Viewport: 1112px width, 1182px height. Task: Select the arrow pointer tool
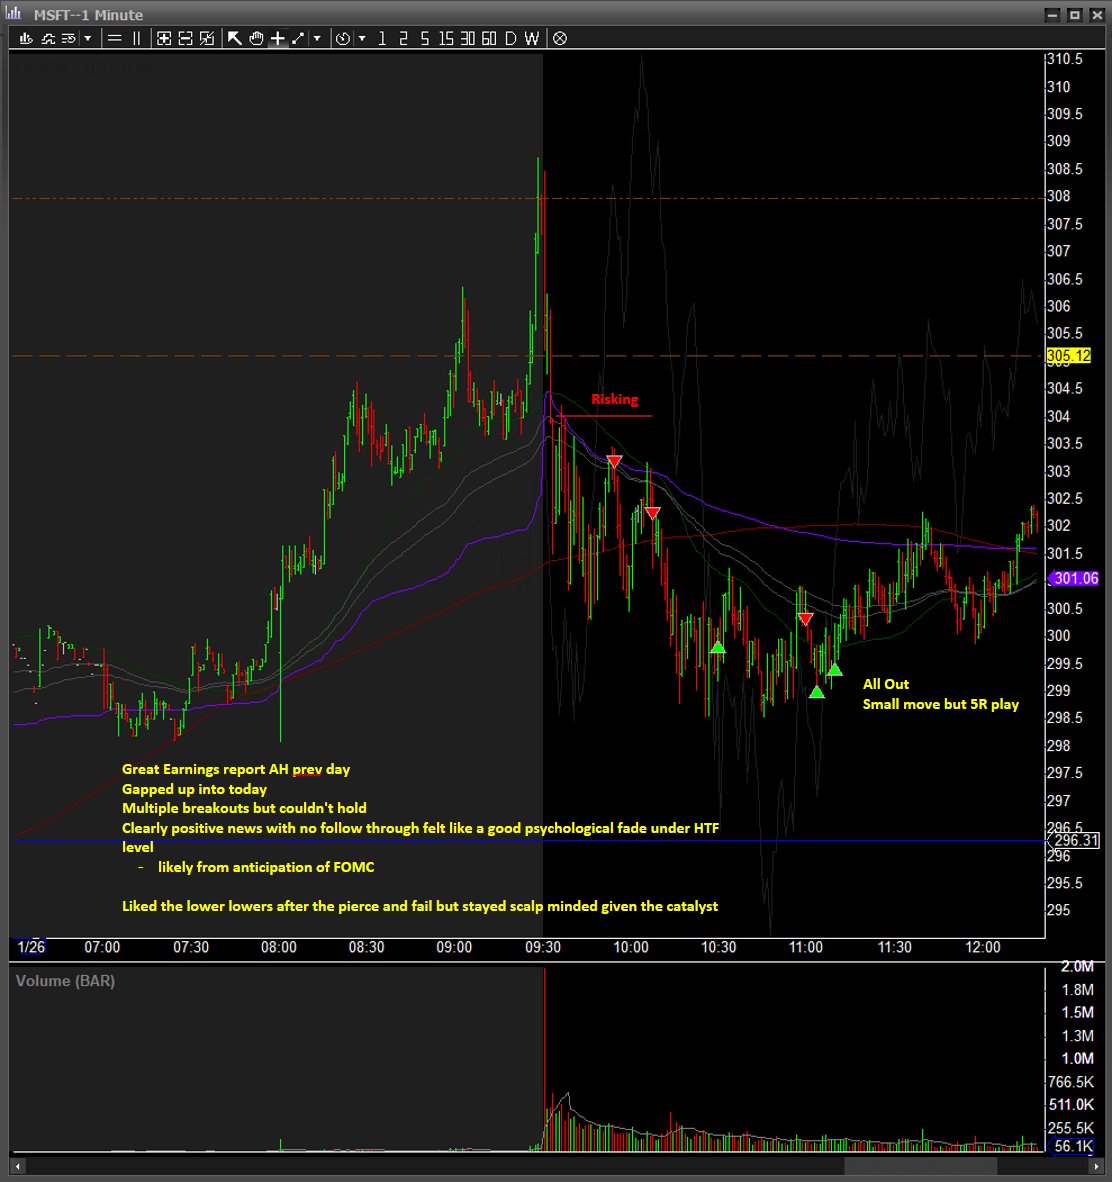234,38
